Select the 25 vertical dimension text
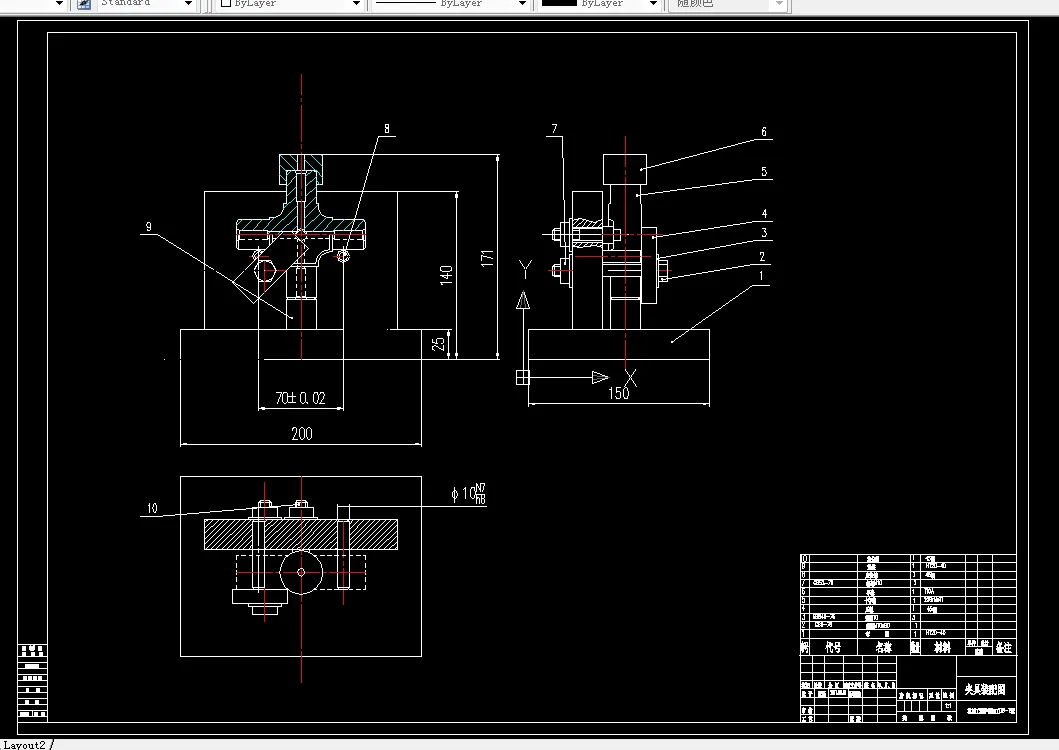The height and width of the screenshot is (750, 1059). tap(438, 343)
